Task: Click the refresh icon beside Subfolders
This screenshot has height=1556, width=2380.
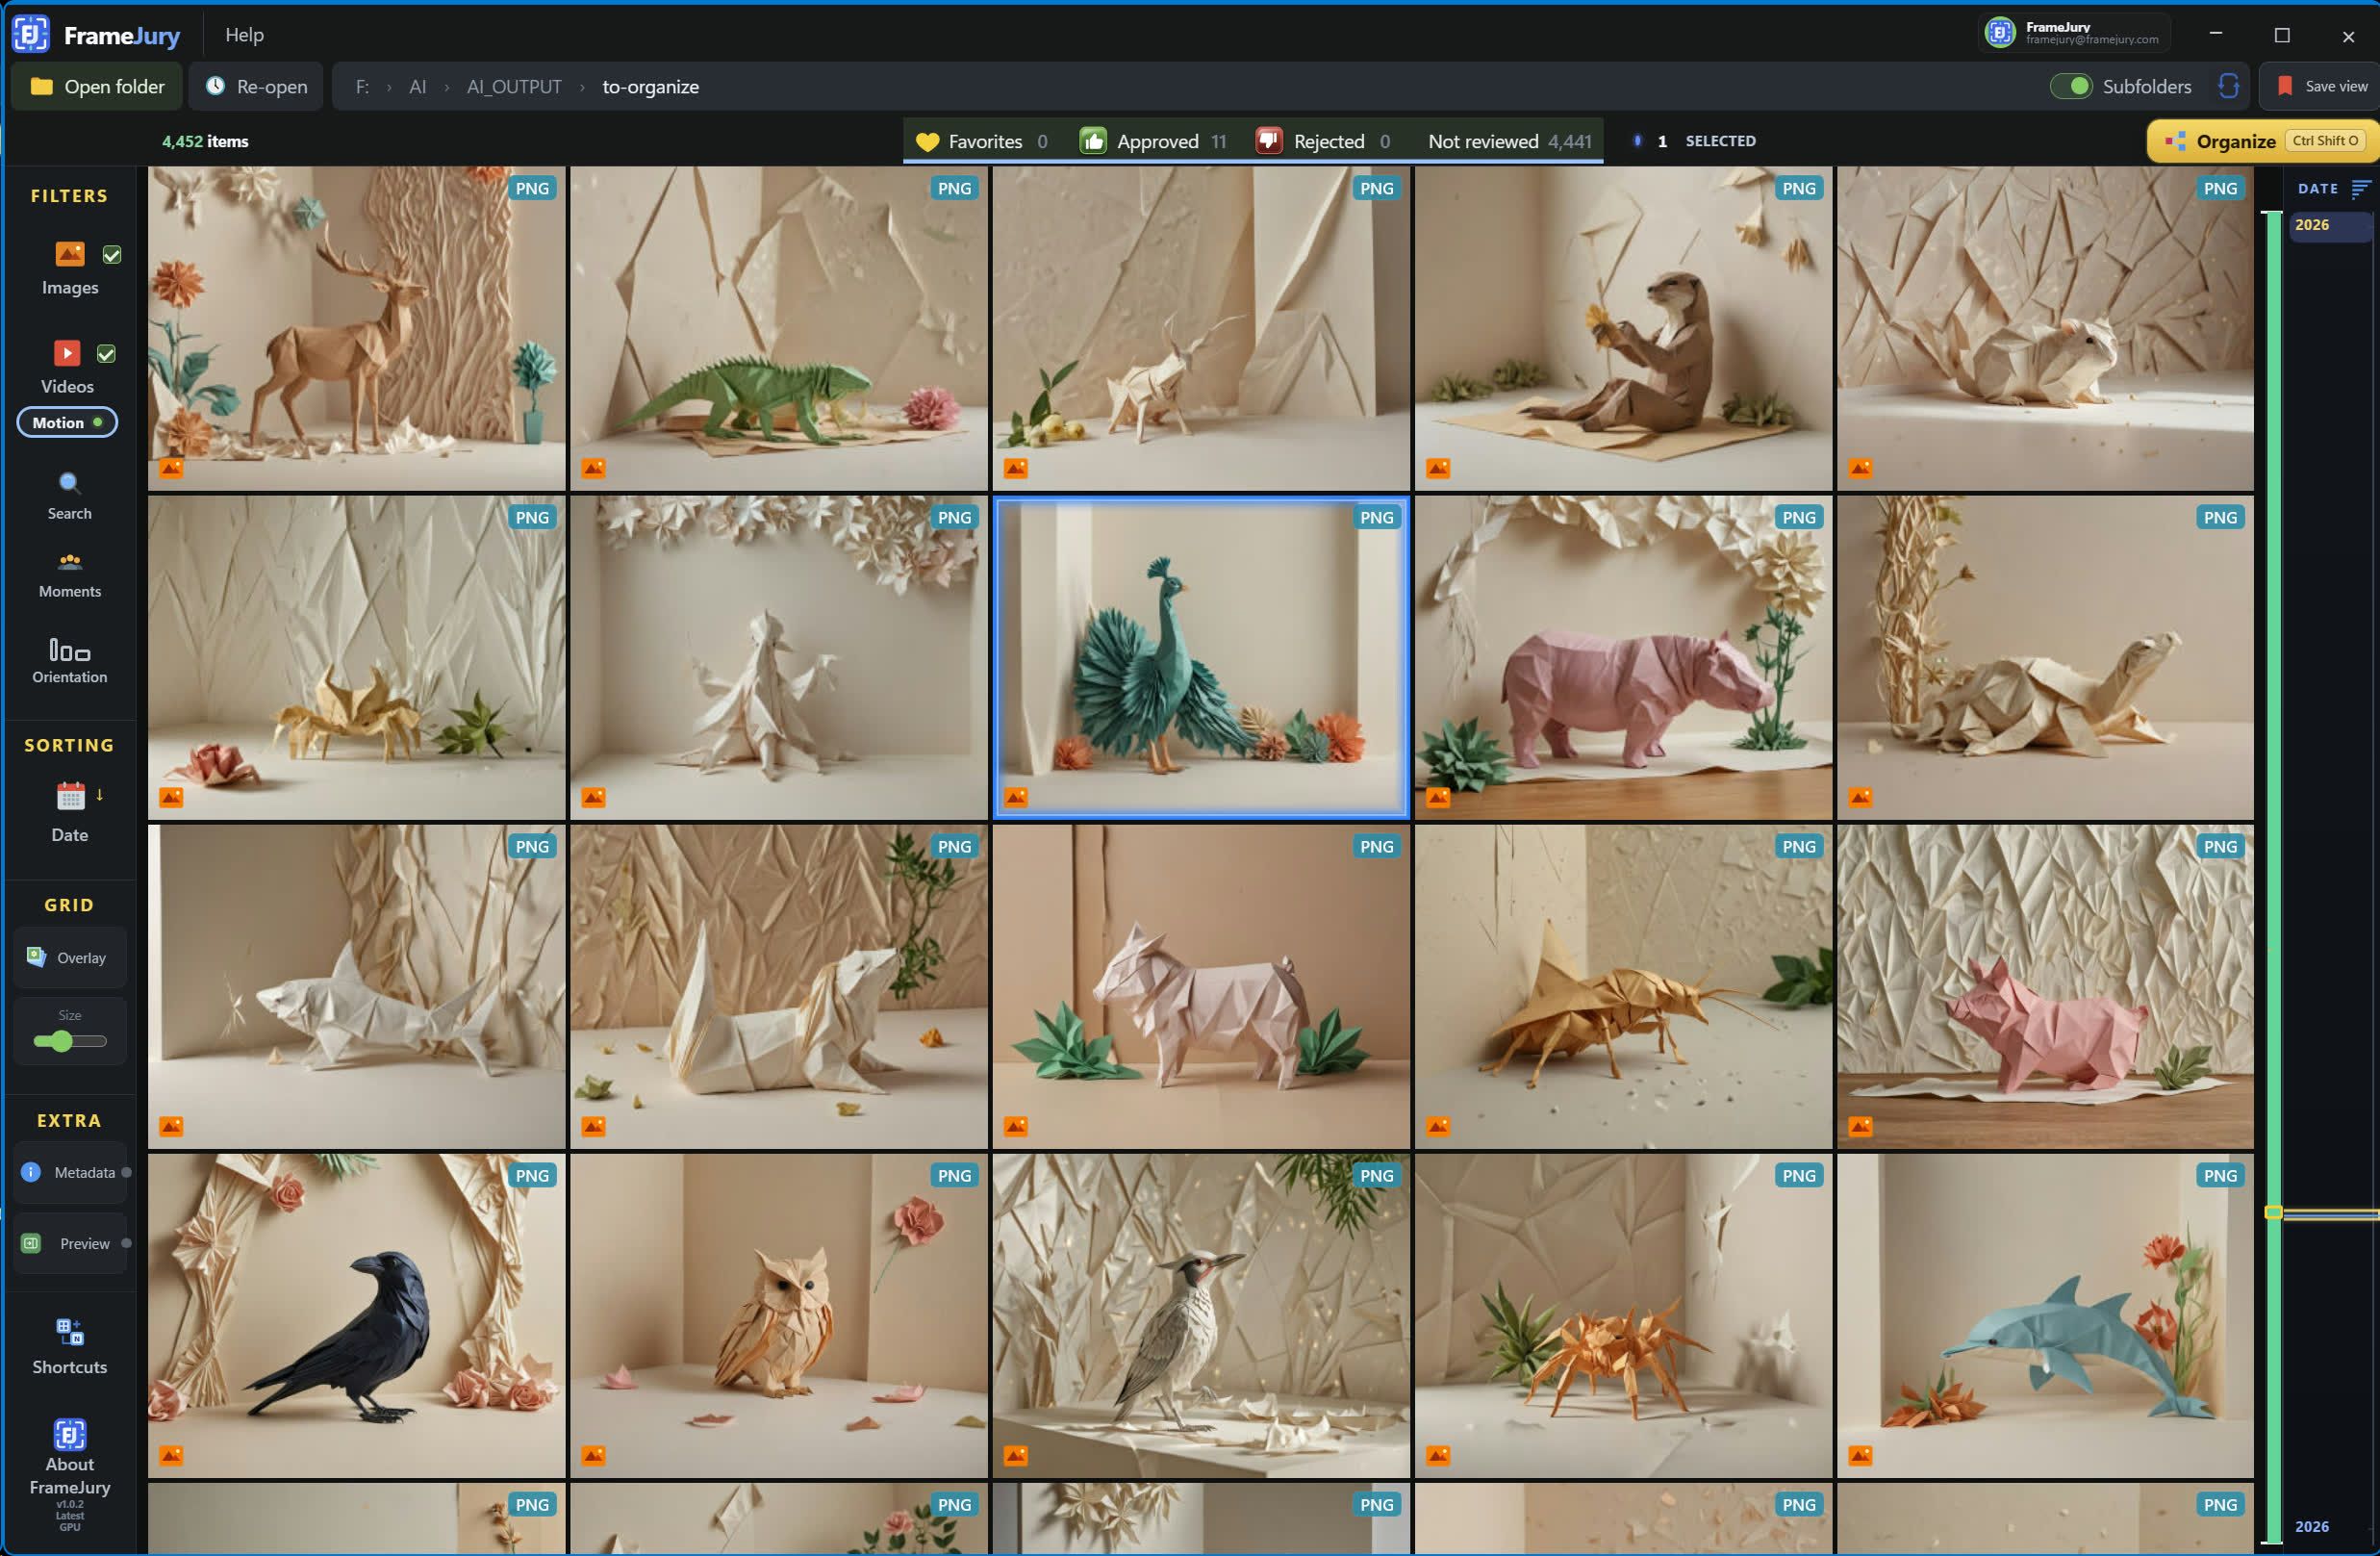Action: click(2228, 87)
